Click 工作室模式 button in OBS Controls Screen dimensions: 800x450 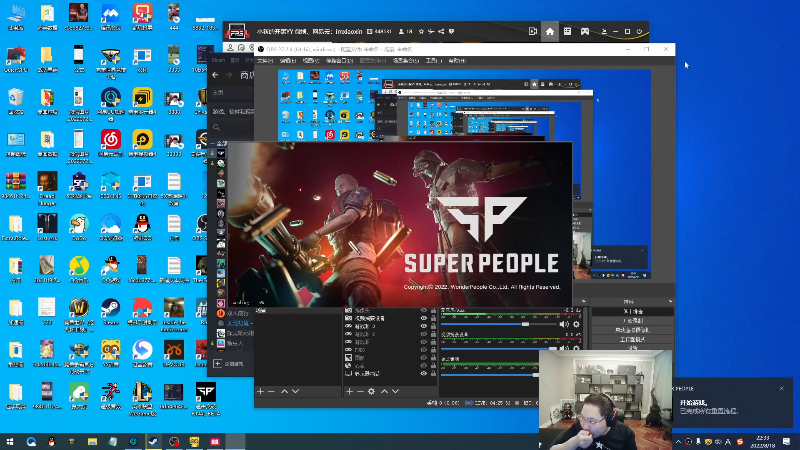point(633,339)
